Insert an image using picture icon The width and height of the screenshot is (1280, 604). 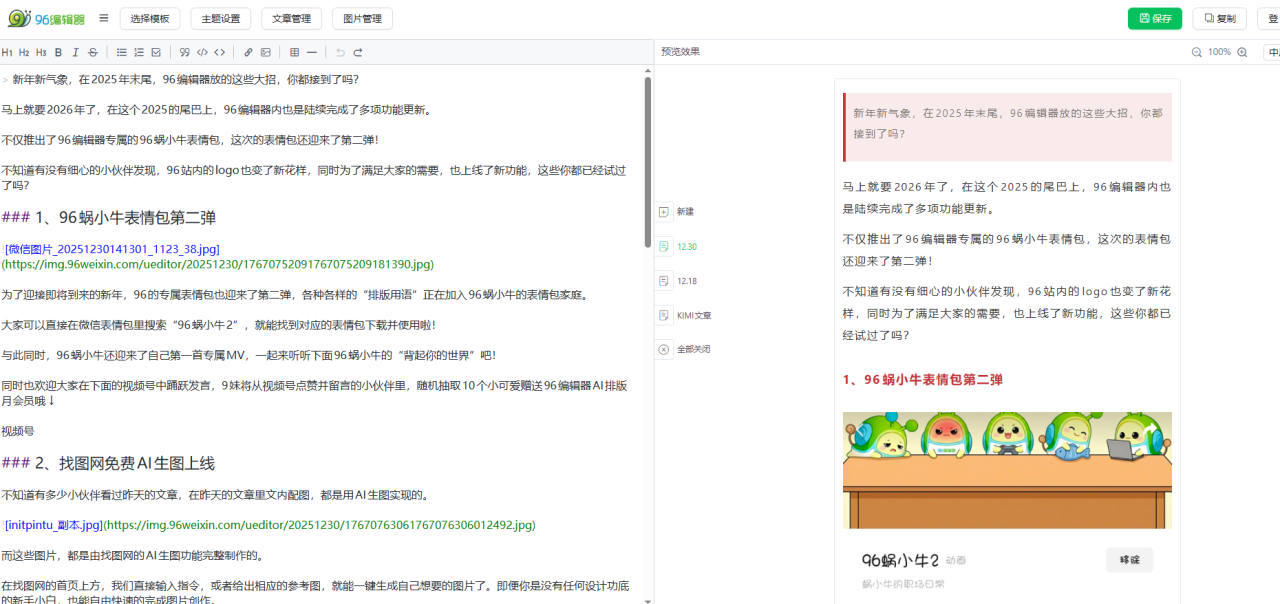[x=266, y=52]
